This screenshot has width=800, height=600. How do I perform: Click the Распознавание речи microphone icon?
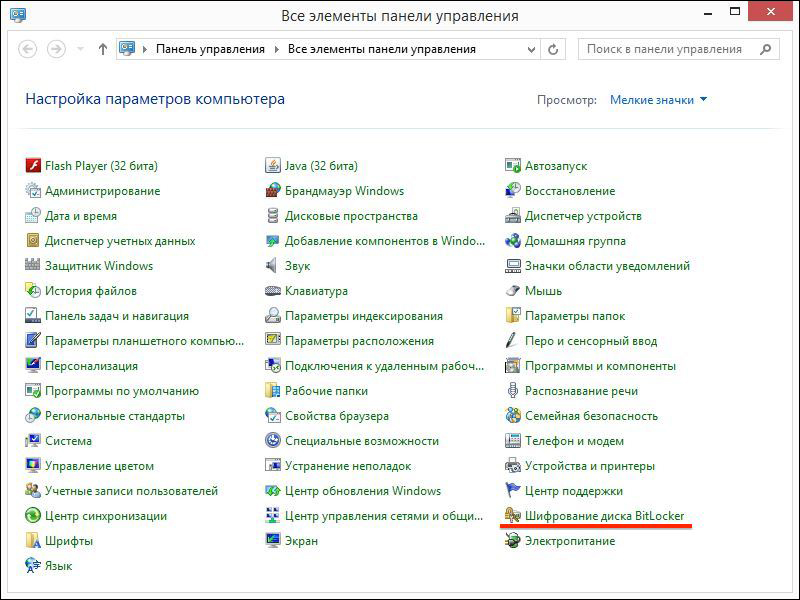[513, 390]
